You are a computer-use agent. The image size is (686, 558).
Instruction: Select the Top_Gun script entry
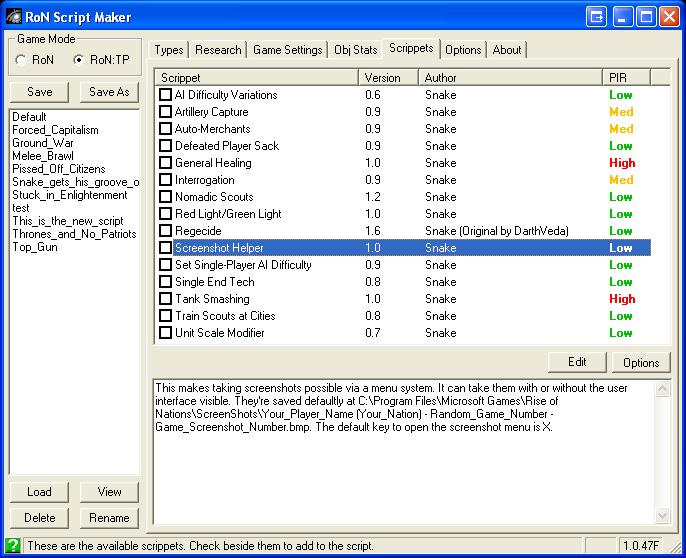point(35,247)
